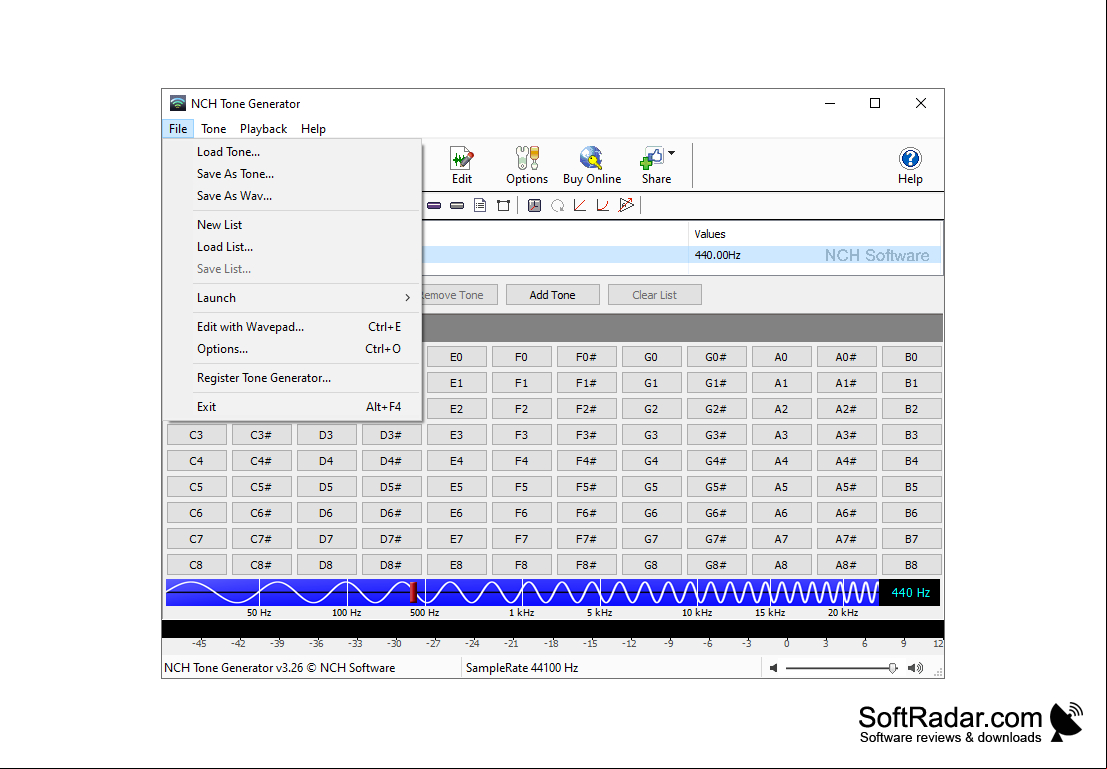Click the red frequency slider marker
The image size is (1107, 769).
click(x=413, y=592)
